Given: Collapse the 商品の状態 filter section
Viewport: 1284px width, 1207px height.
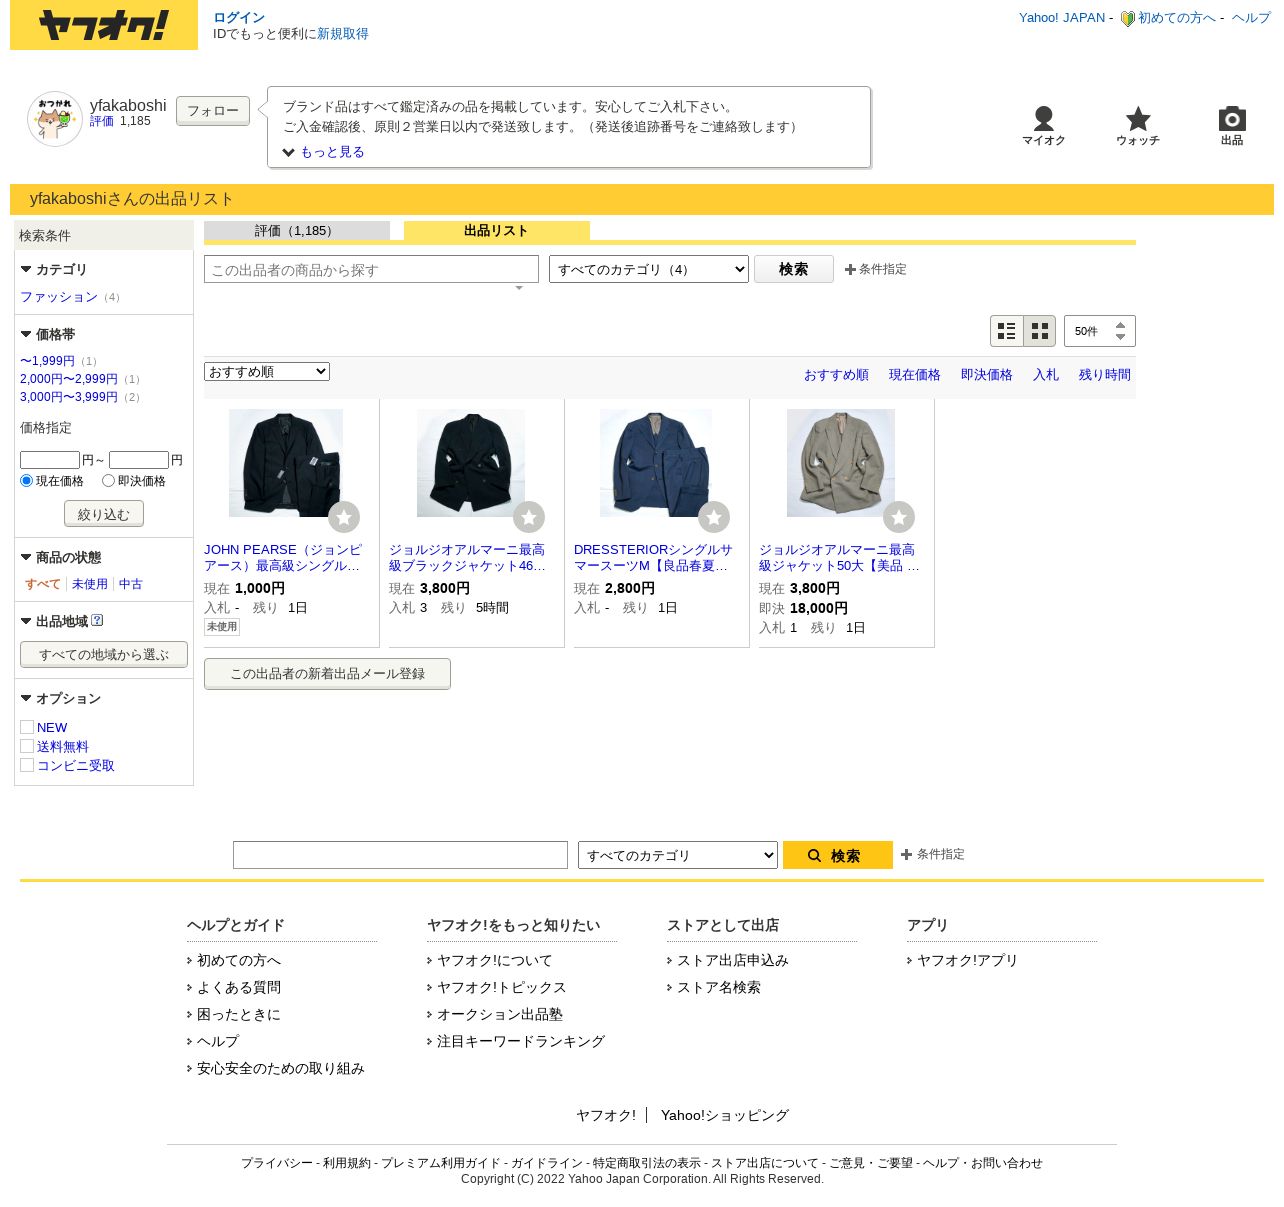Looking at the screenshot, I should 26,557.
